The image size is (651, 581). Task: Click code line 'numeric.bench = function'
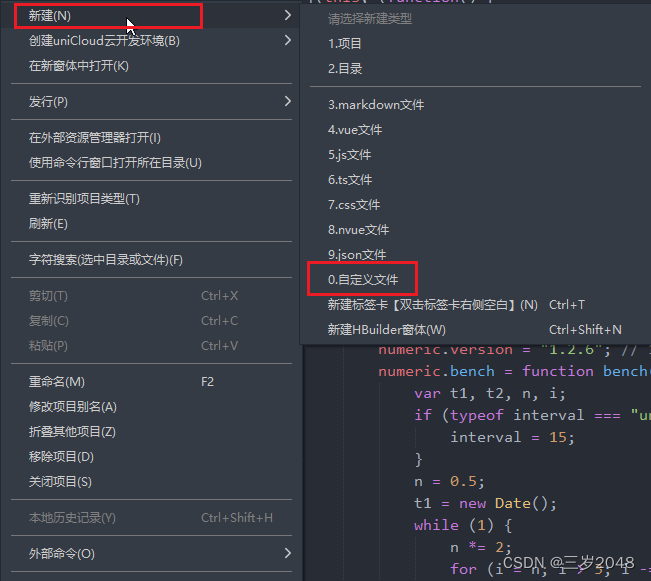pyautogui.click(x=514, y=371)
